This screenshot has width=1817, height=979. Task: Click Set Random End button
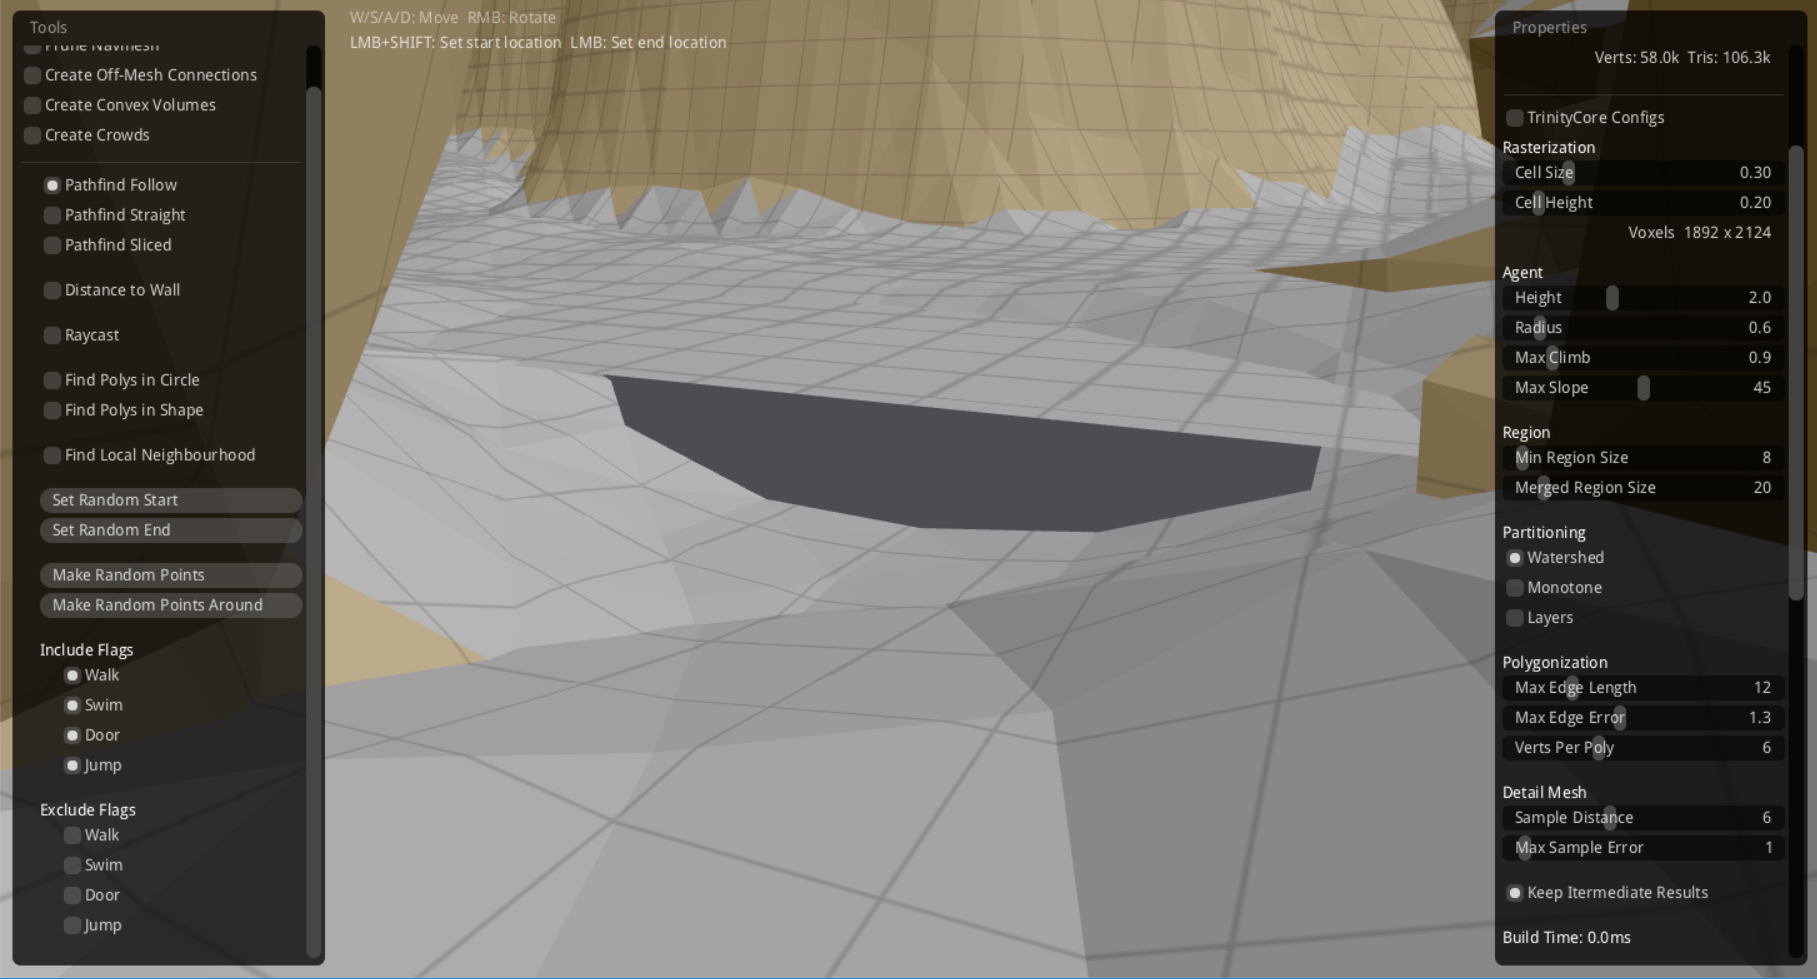(171, 530)
